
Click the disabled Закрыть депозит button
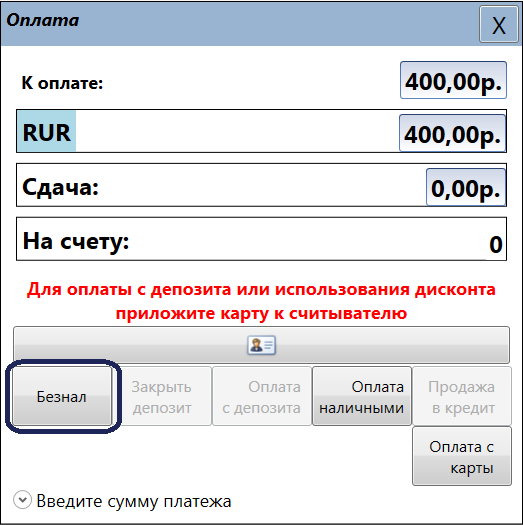point(162,396)
